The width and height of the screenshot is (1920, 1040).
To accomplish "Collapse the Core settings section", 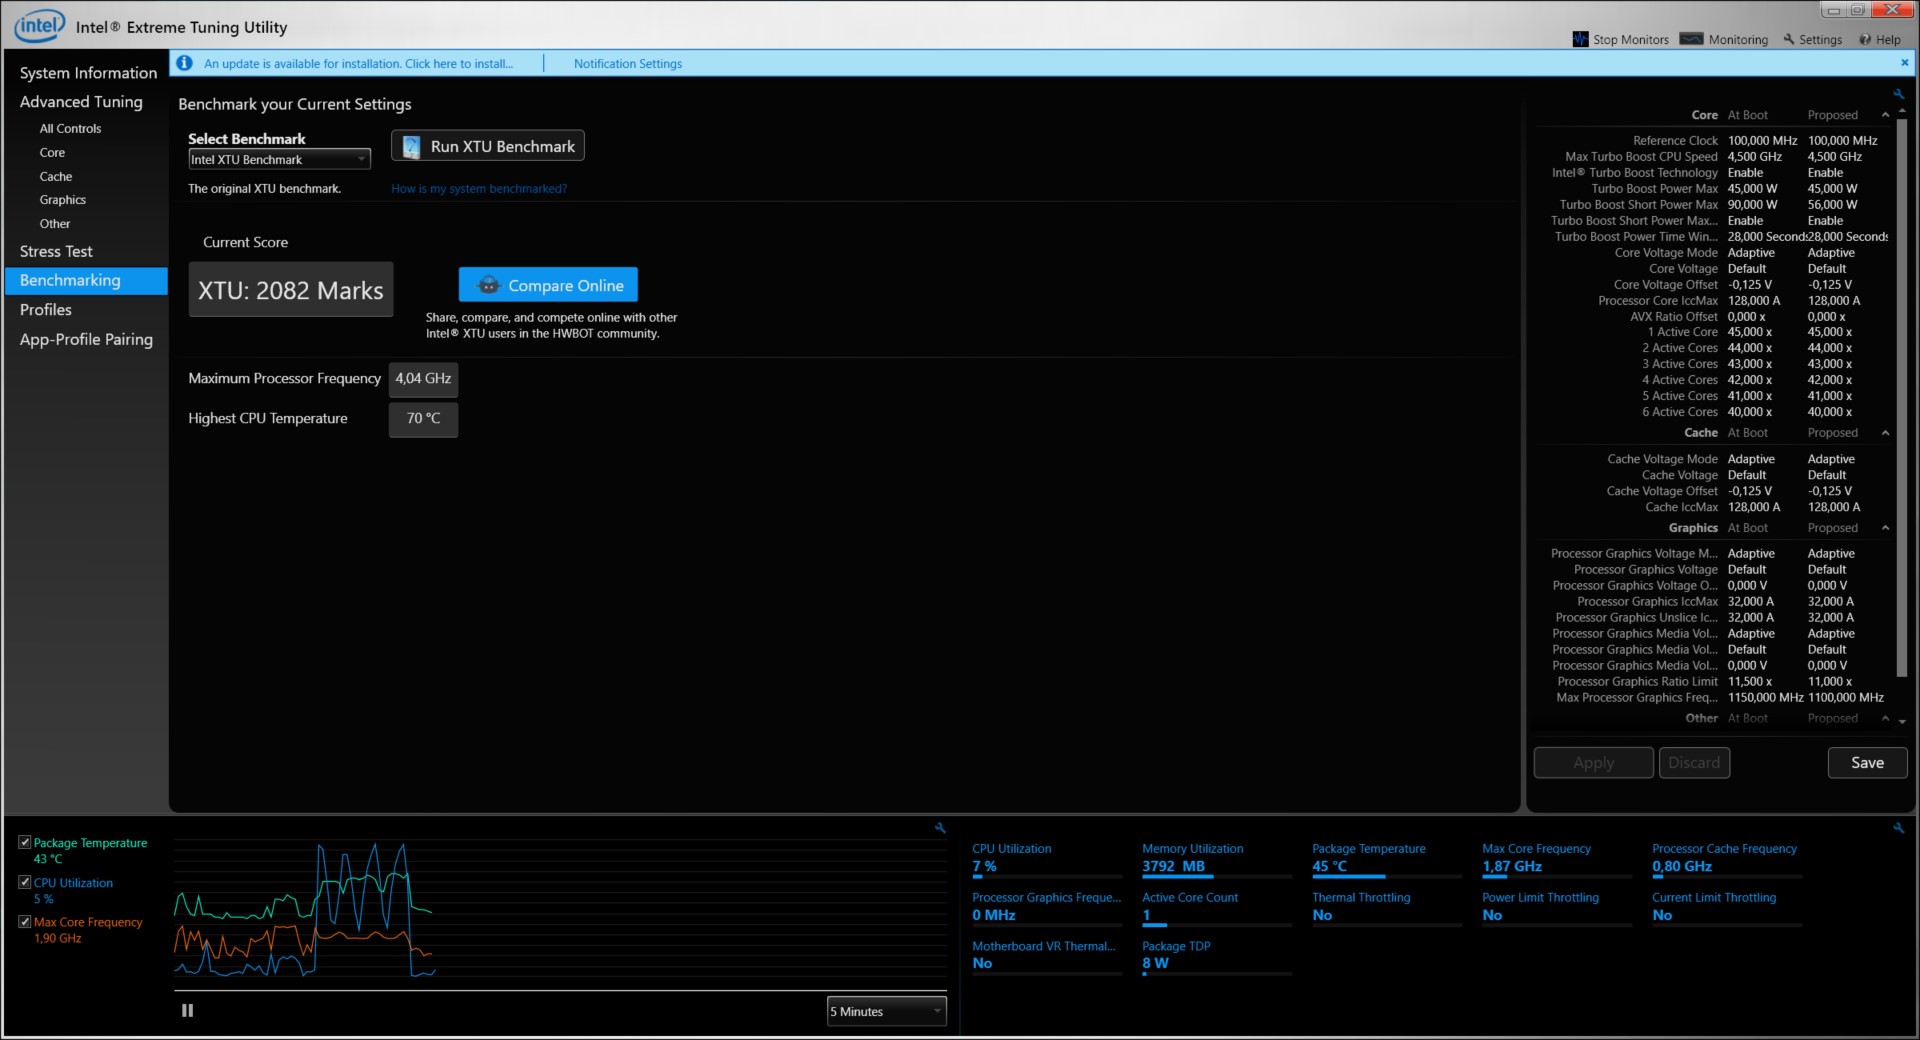I will pos(1885,115).
